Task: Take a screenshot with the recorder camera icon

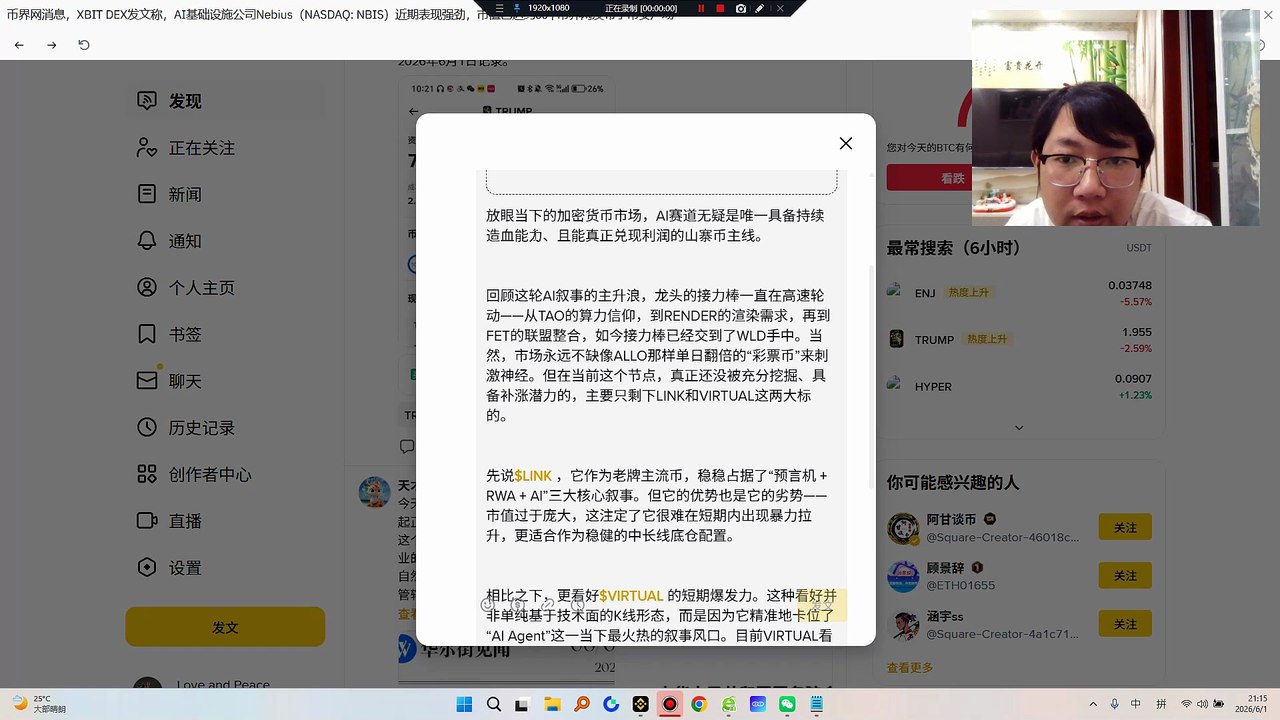Action: tap(740, 8)
